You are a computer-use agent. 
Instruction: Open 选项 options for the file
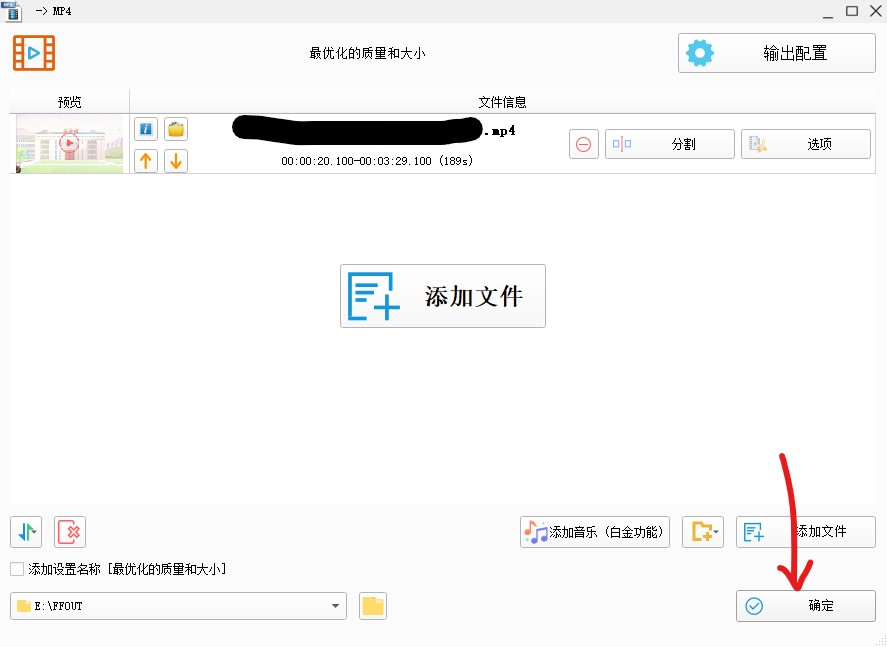pos(805,144)
